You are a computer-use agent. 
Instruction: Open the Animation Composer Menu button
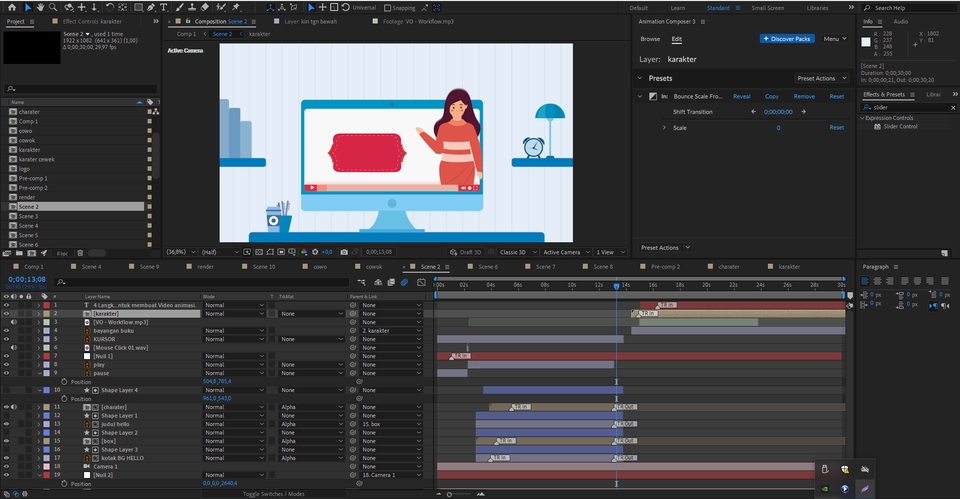pos(835,39)
